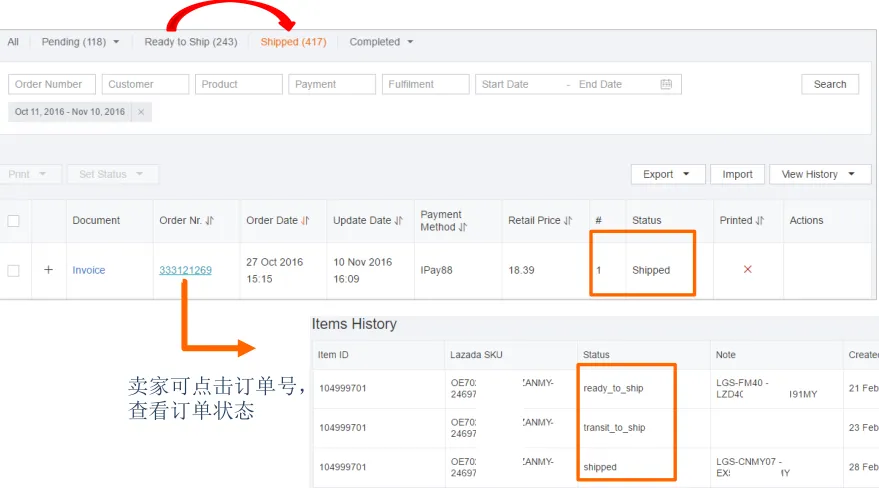The image size is (879, 488).
Task: Sort by Order Date column arrows
Action: (306, 221)
